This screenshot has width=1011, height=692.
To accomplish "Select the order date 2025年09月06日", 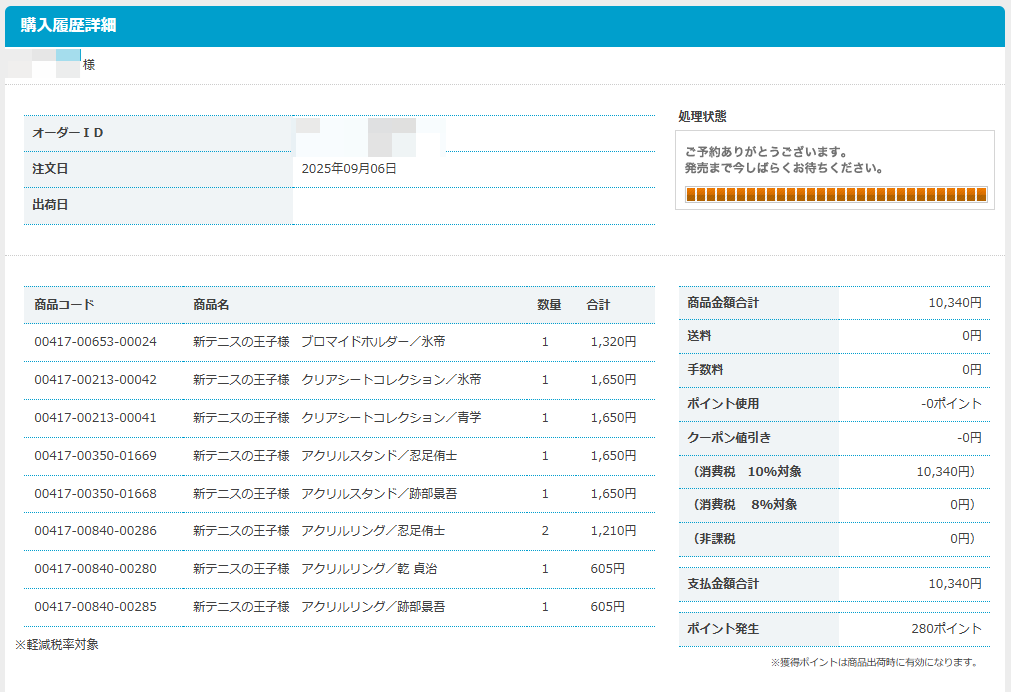I will pyautogui.click(x=349, y=169).
